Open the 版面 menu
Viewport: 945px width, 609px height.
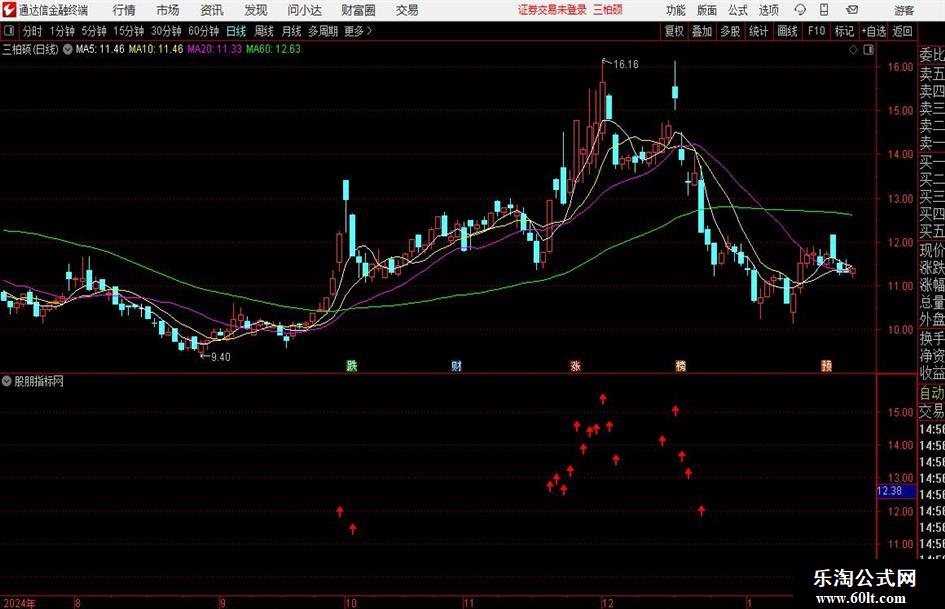(707, 10)
